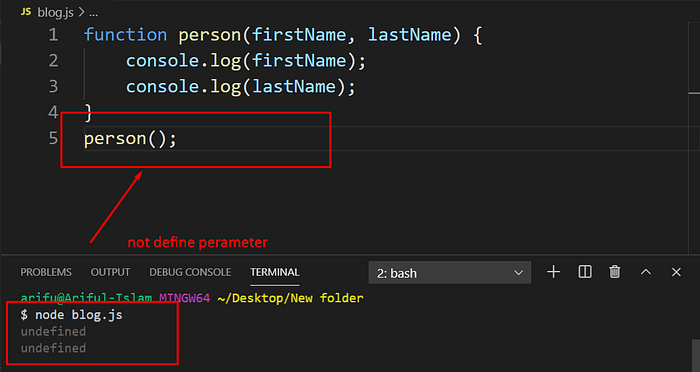The image size is (700, 372).
Task: Switch to the PROBLEMS tab
Action: [x=46, y=272]
